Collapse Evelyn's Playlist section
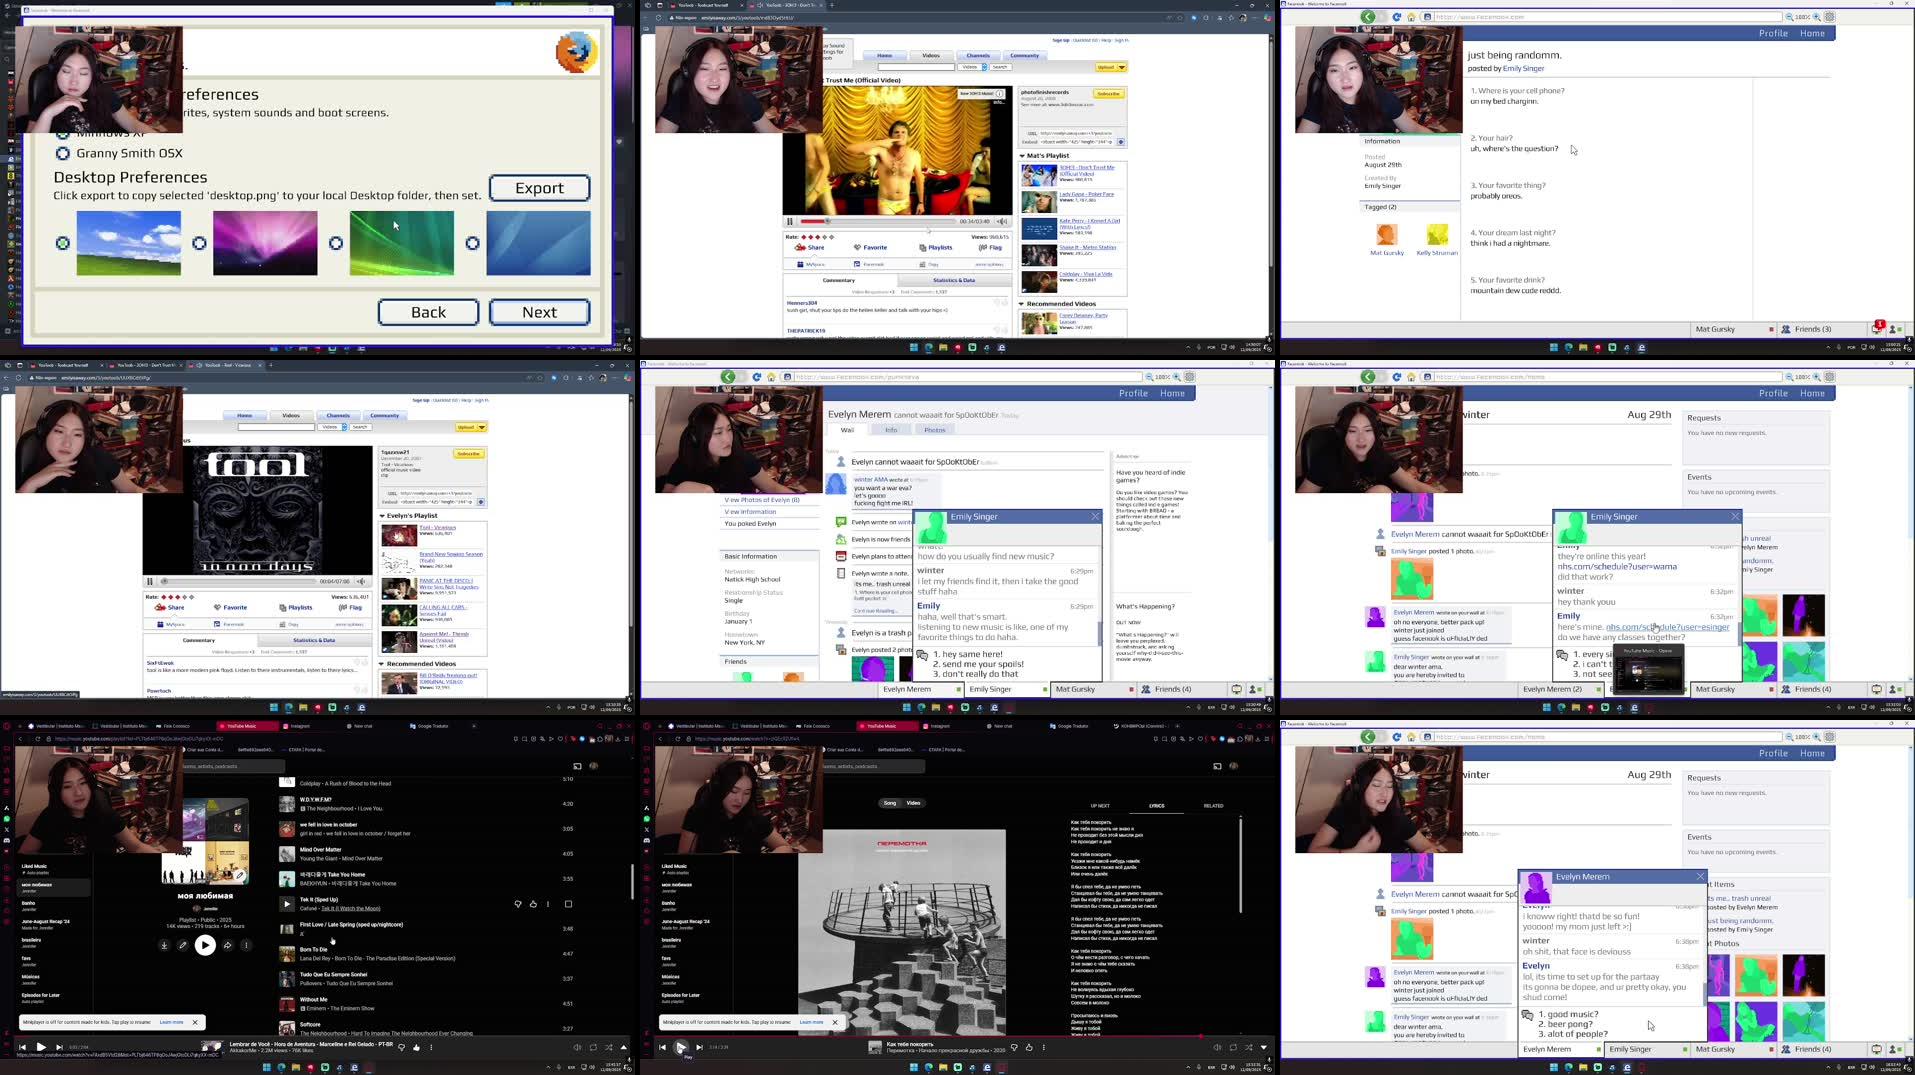 click(382, 516)
